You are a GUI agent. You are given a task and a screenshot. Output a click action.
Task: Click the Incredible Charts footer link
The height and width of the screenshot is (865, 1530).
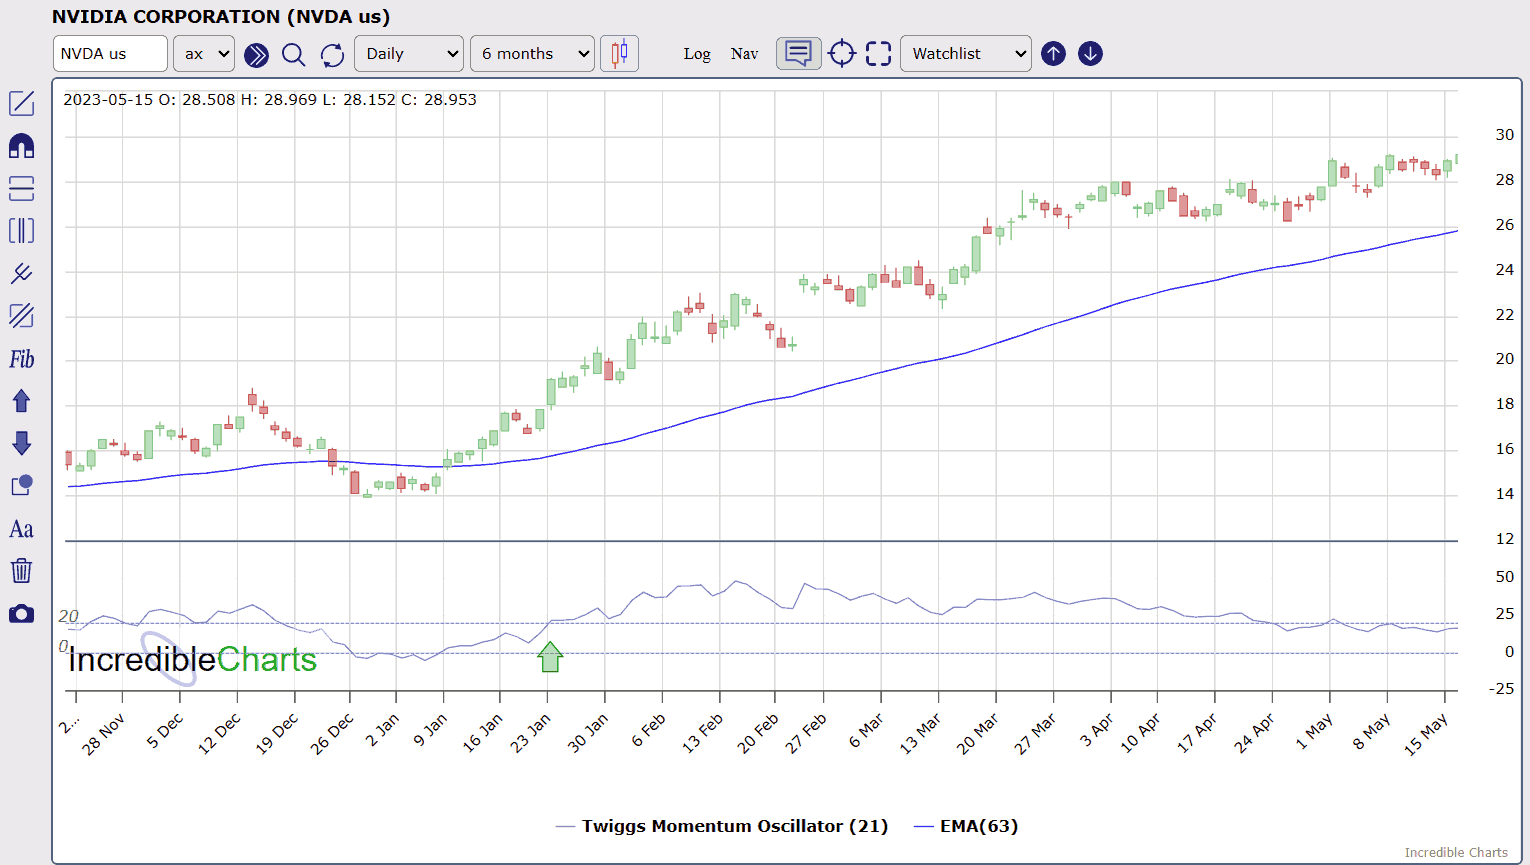[x=1456, y=853]
